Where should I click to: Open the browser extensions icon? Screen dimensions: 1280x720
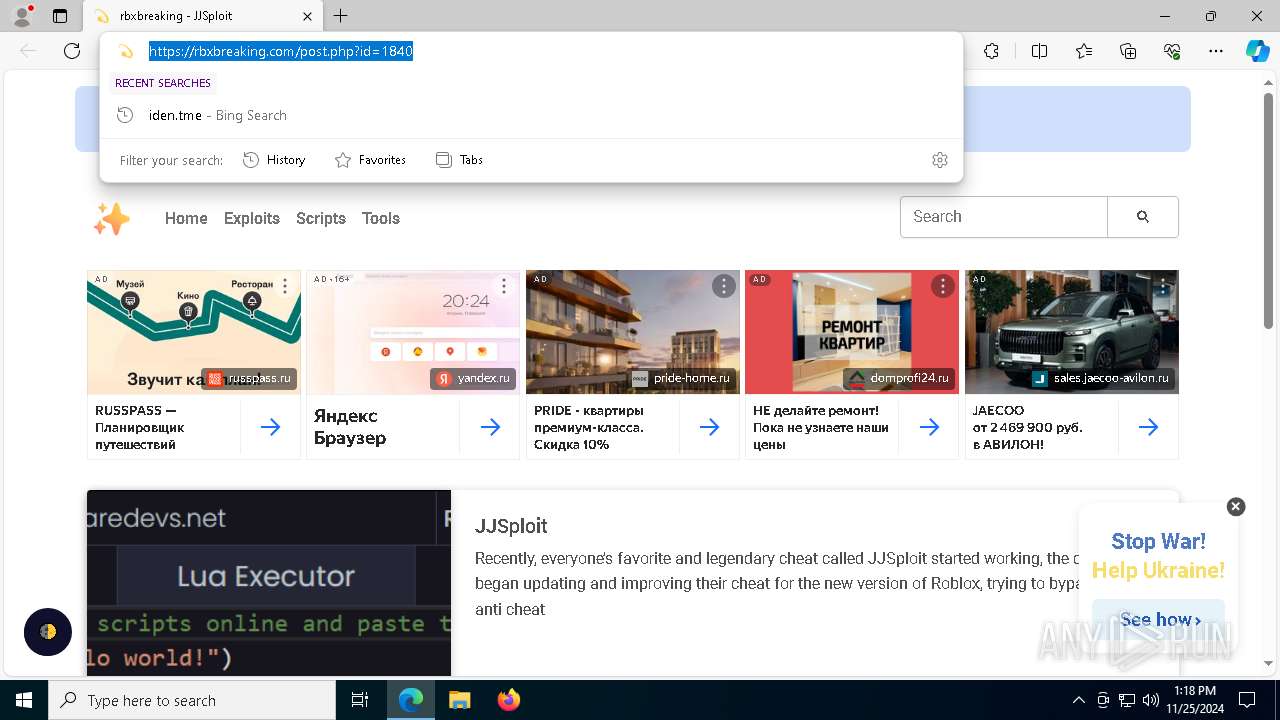tap(991, 51)
